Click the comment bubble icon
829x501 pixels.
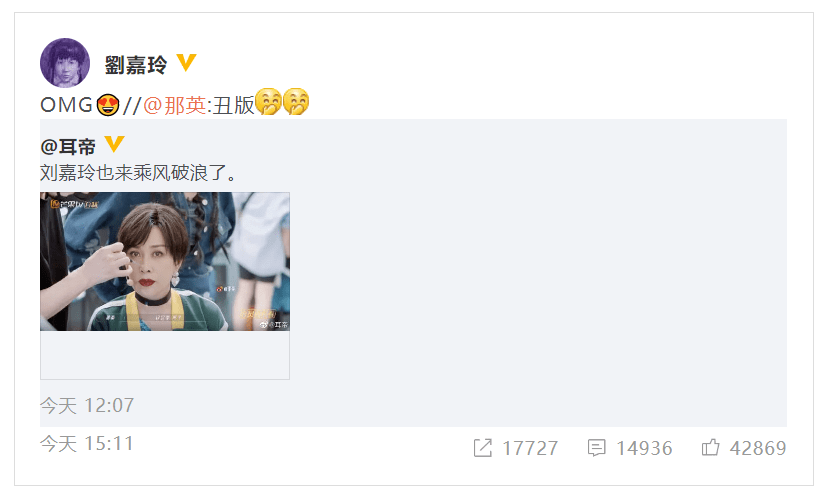point(596,448)
